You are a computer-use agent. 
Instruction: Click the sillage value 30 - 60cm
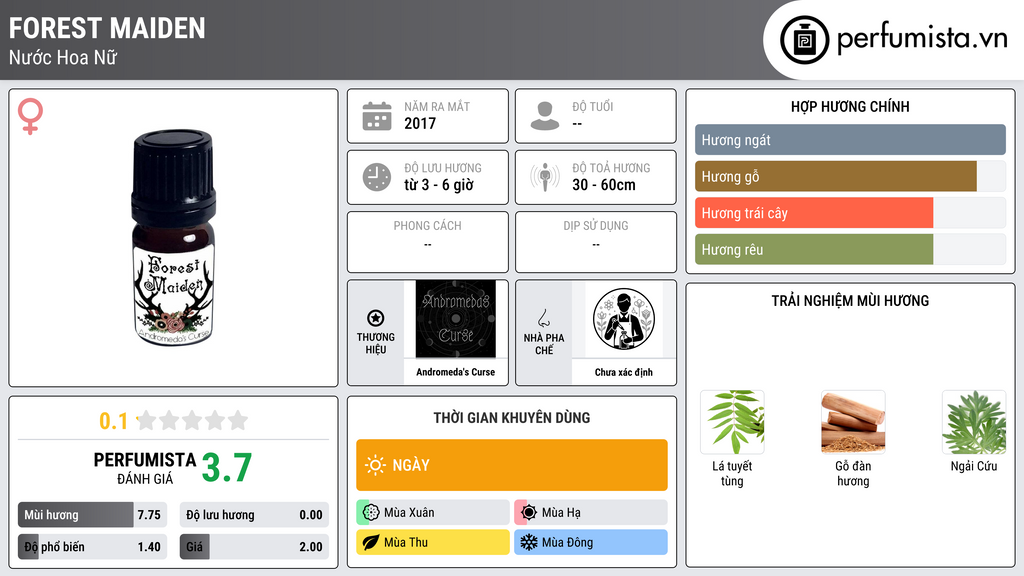pos(604,185)
